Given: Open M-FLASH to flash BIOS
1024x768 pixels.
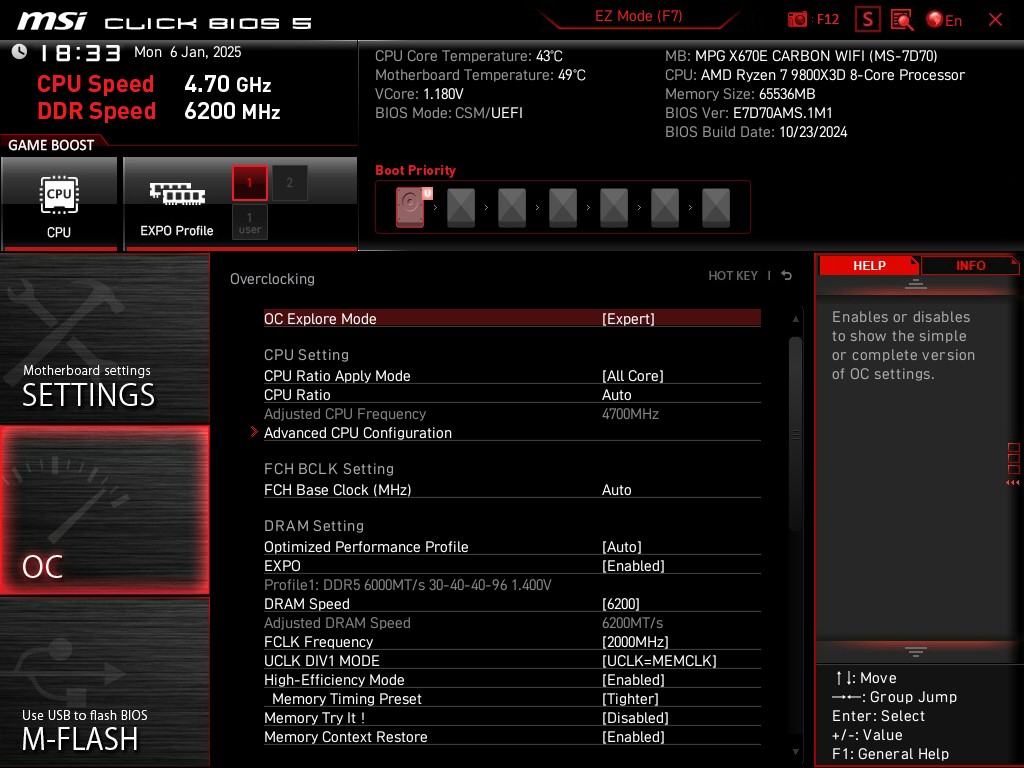Looking at the screenshot, I should click(105, 682).
